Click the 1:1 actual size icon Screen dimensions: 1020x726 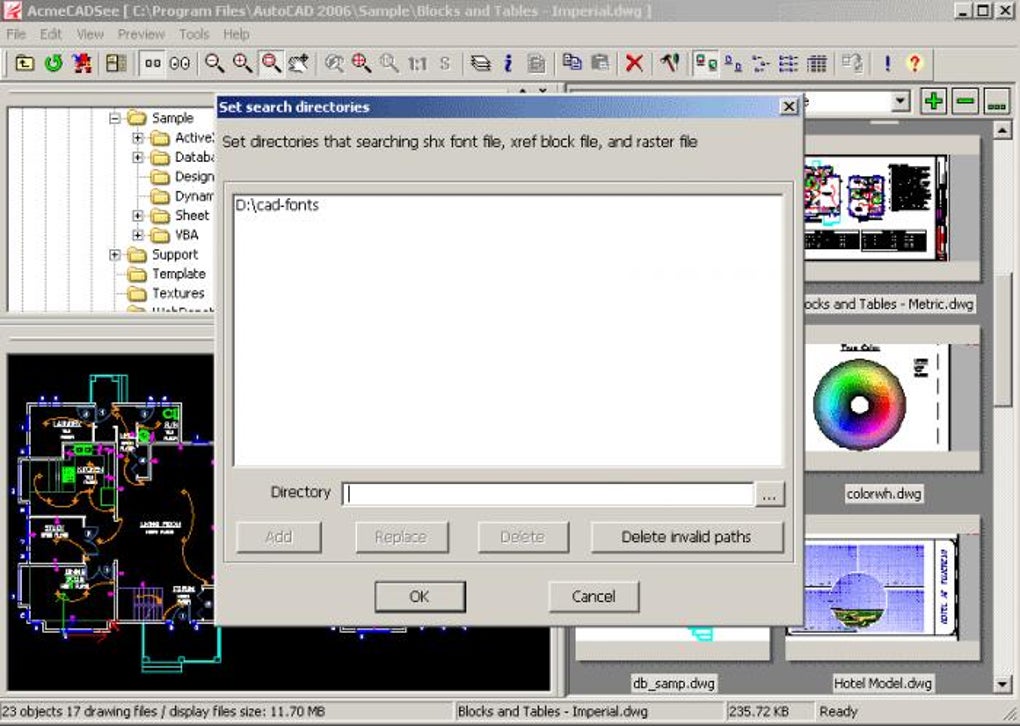tap(417, 63)
